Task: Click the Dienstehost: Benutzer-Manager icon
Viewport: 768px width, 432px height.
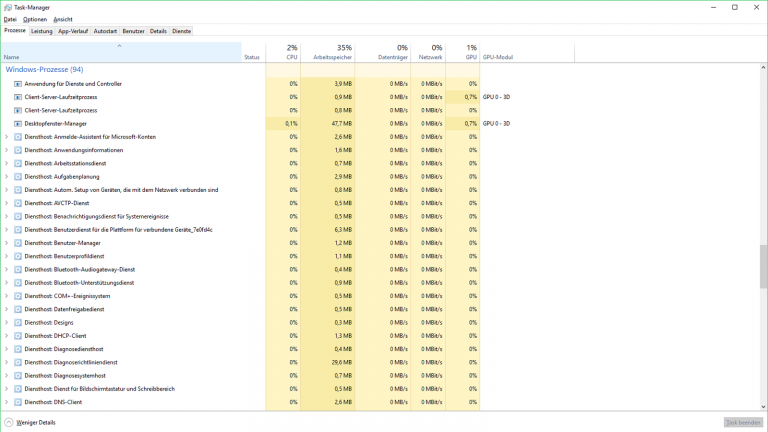Action: (18, 243)
